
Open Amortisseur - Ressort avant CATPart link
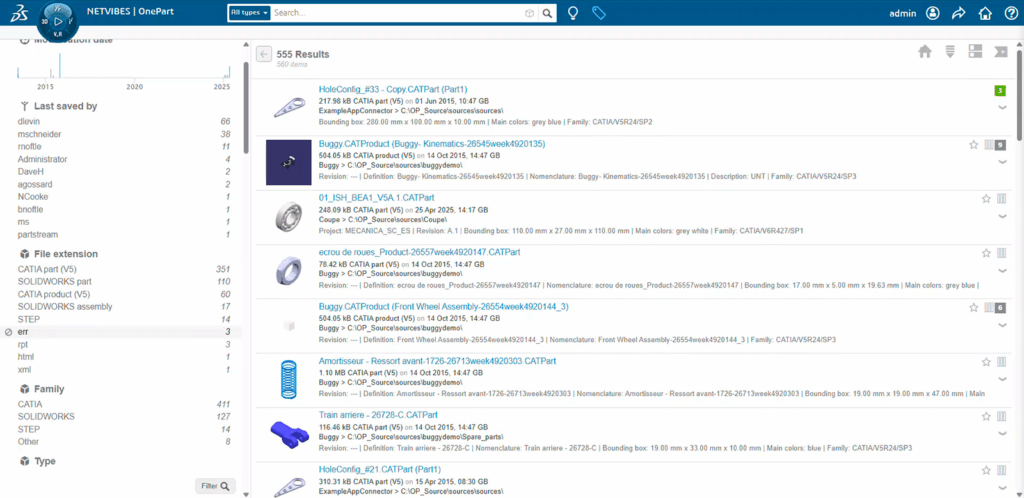click(x=438, y=360)
